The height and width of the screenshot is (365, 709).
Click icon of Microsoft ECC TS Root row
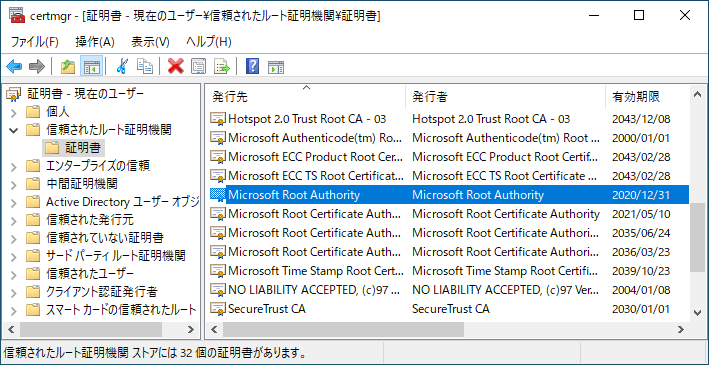(217, 175)
